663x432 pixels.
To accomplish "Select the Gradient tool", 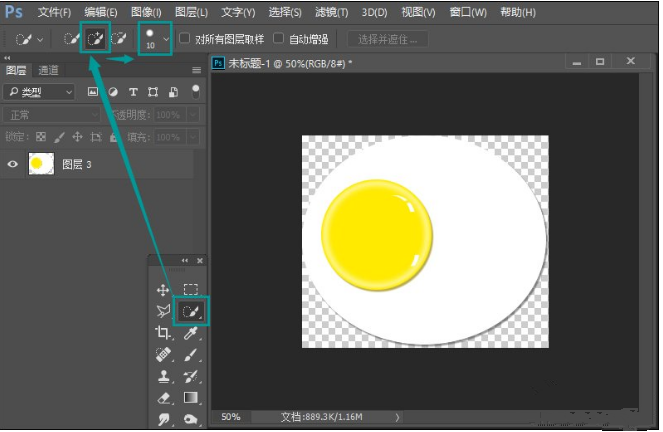I will pyautogui.click(x=190, y=398).
